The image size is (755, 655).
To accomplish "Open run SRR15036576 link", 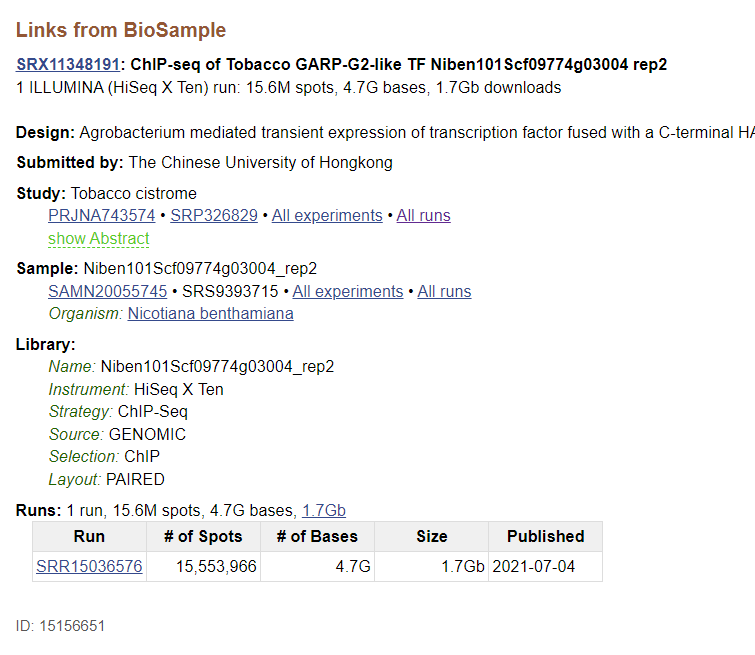I will (89, 567).
